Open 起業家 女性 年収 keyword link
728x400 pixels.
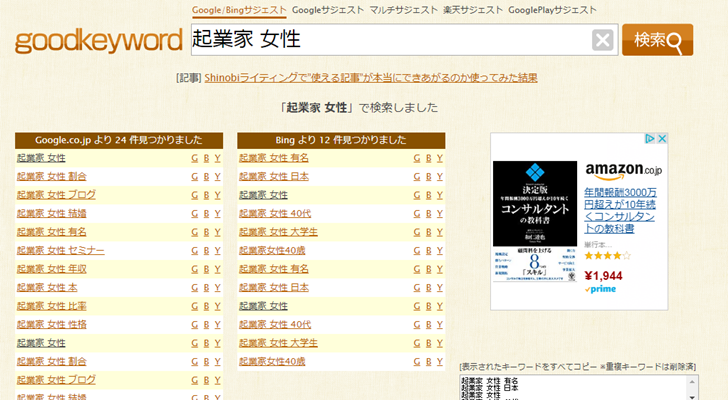tap(52, 269)
